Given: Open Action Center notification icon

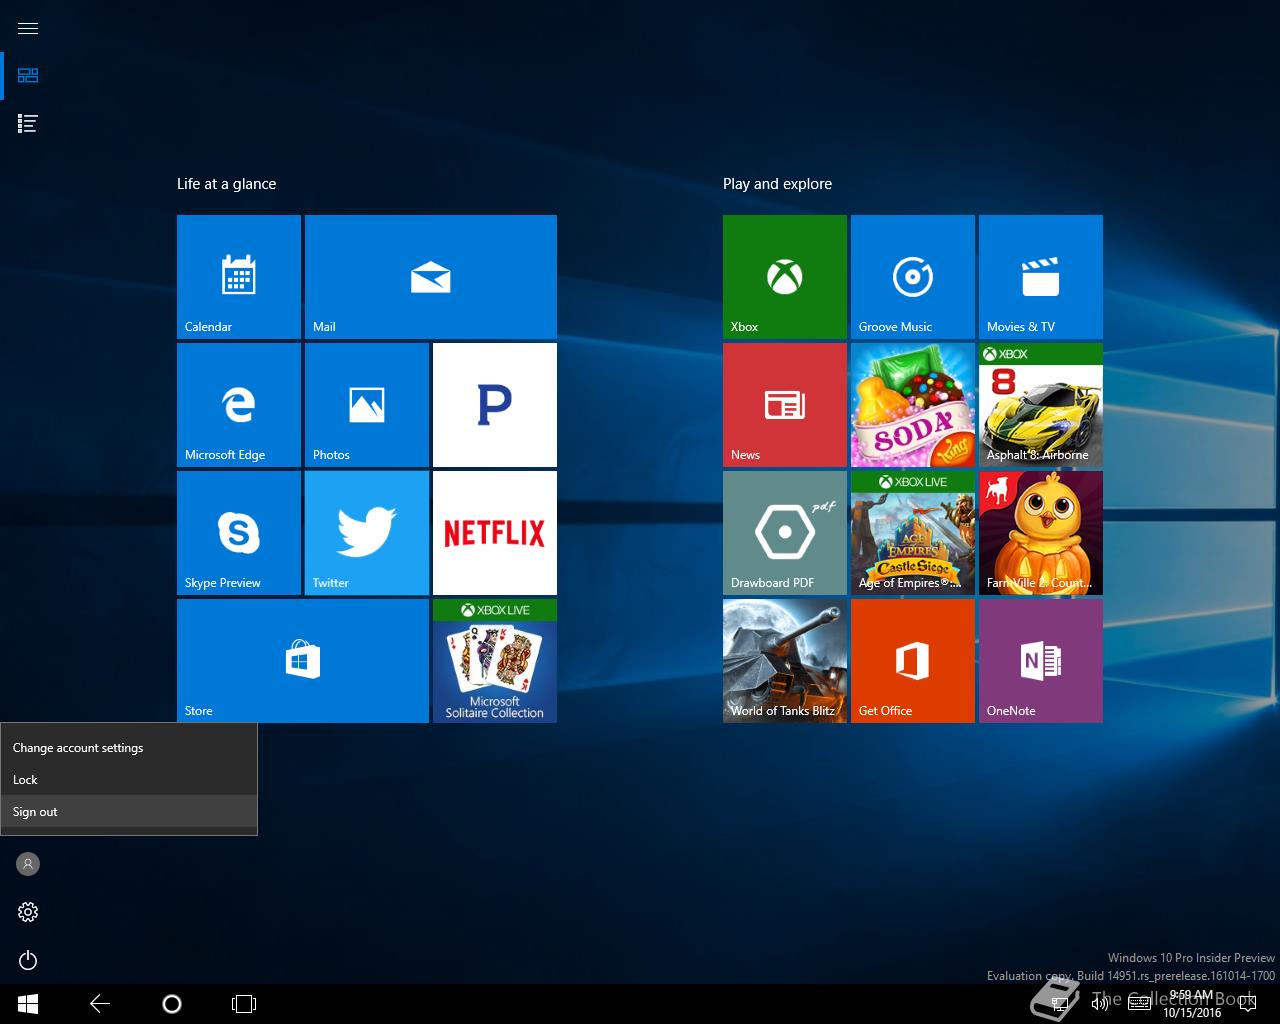Looking at the screenshot, I should coord(1247,1004).
